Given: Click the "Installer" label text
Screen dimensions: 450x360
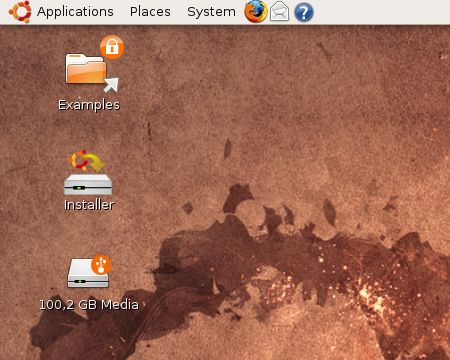Looking at the screenshot, I should [x=89, y=205].
